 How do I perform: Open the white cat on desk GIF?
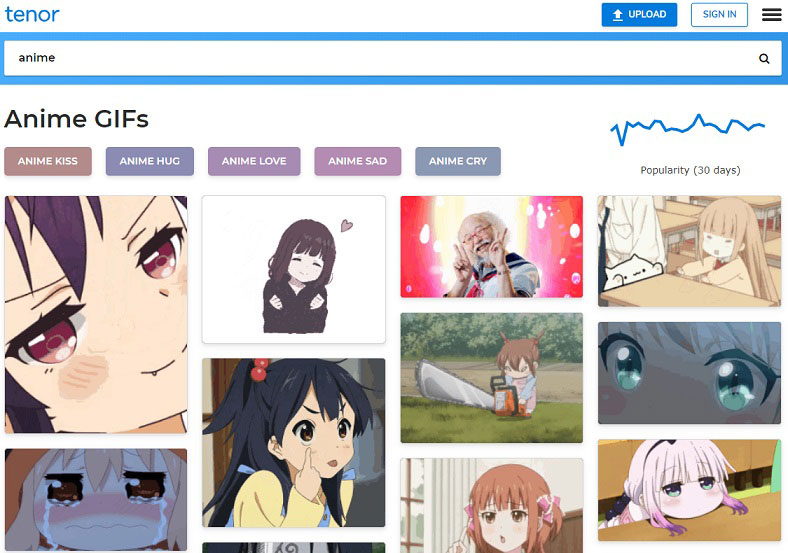[x=690, y=251]
